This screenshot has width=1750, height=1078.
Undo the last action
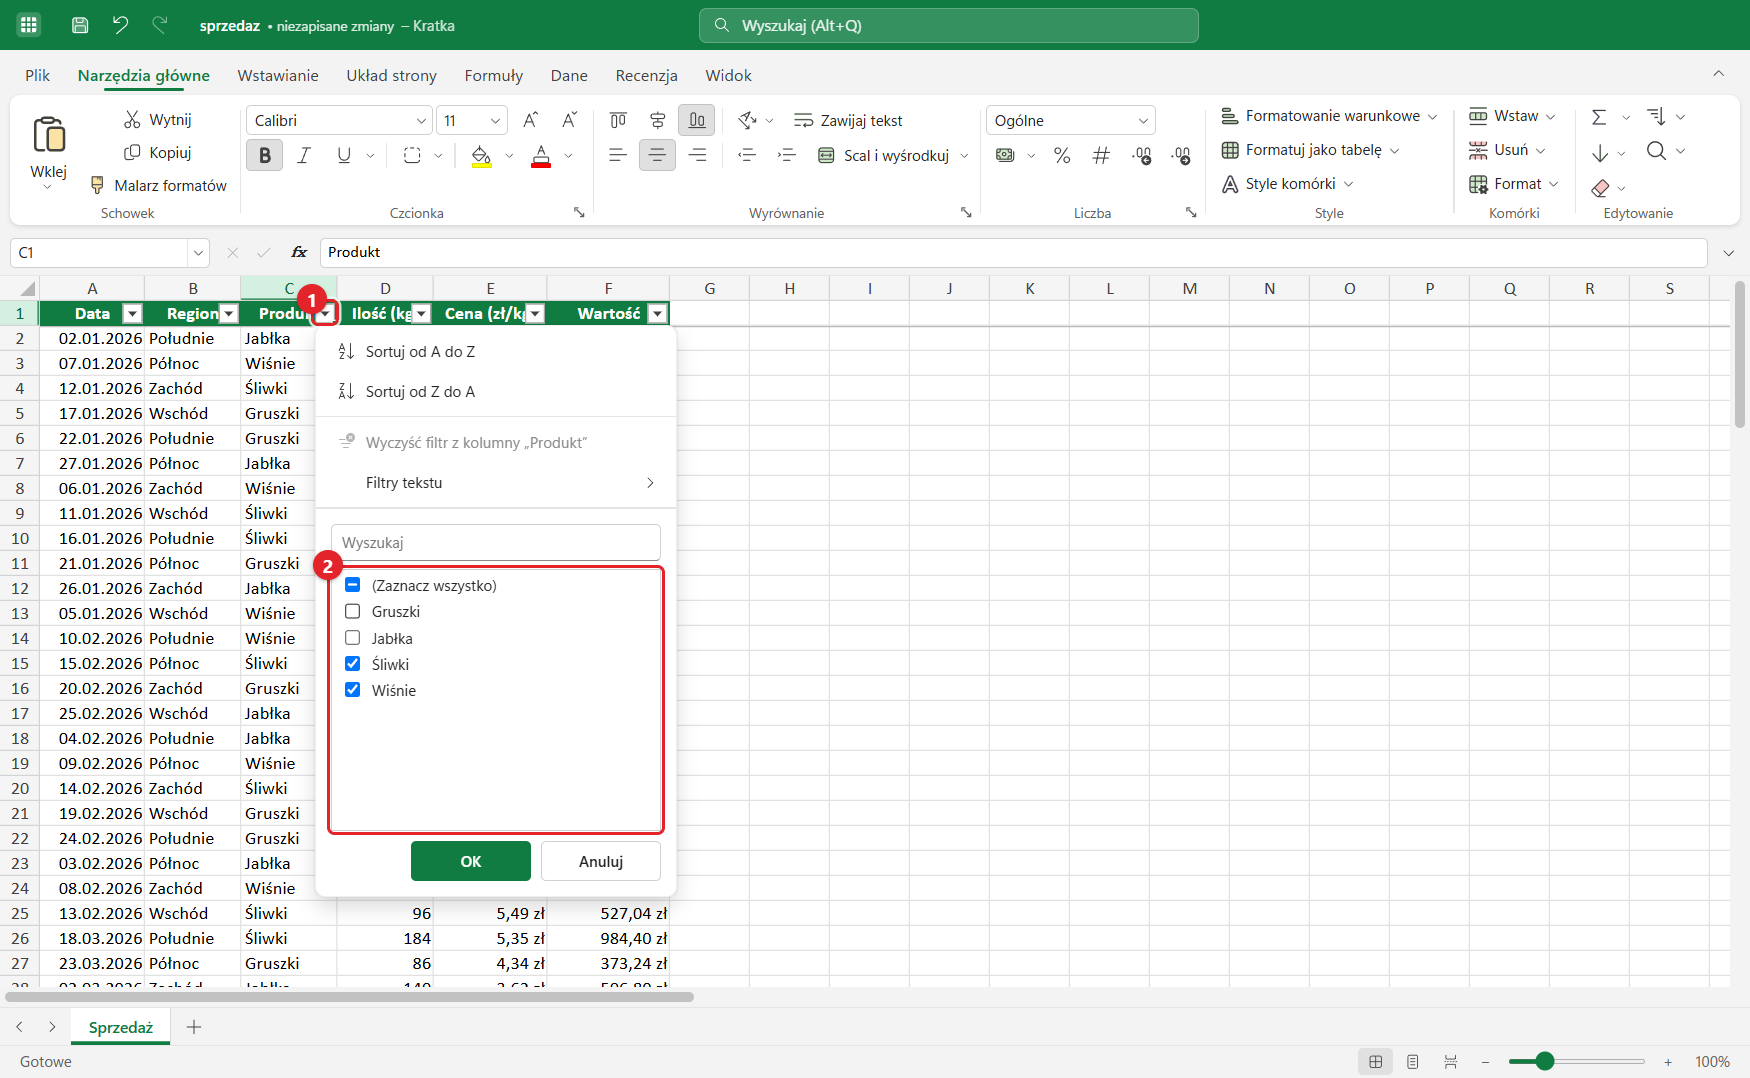point(120,25)
